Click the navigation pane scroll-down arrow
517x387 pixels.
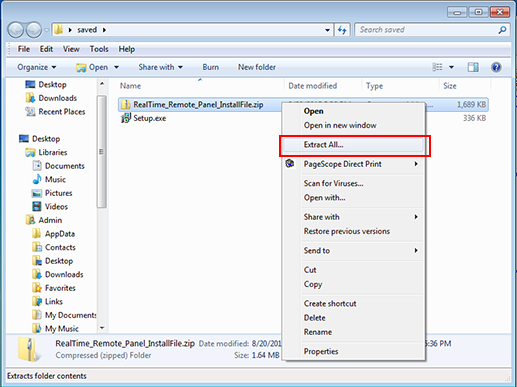click(x=102, y=328)
